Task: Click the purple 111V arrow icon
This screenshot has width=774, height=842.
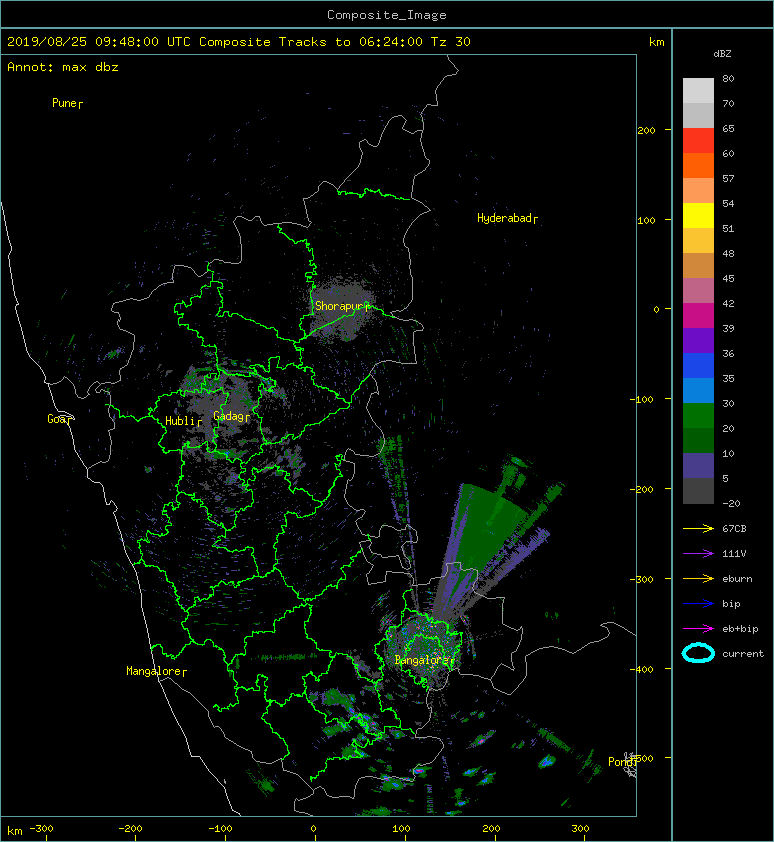Action: click(698, 554)
